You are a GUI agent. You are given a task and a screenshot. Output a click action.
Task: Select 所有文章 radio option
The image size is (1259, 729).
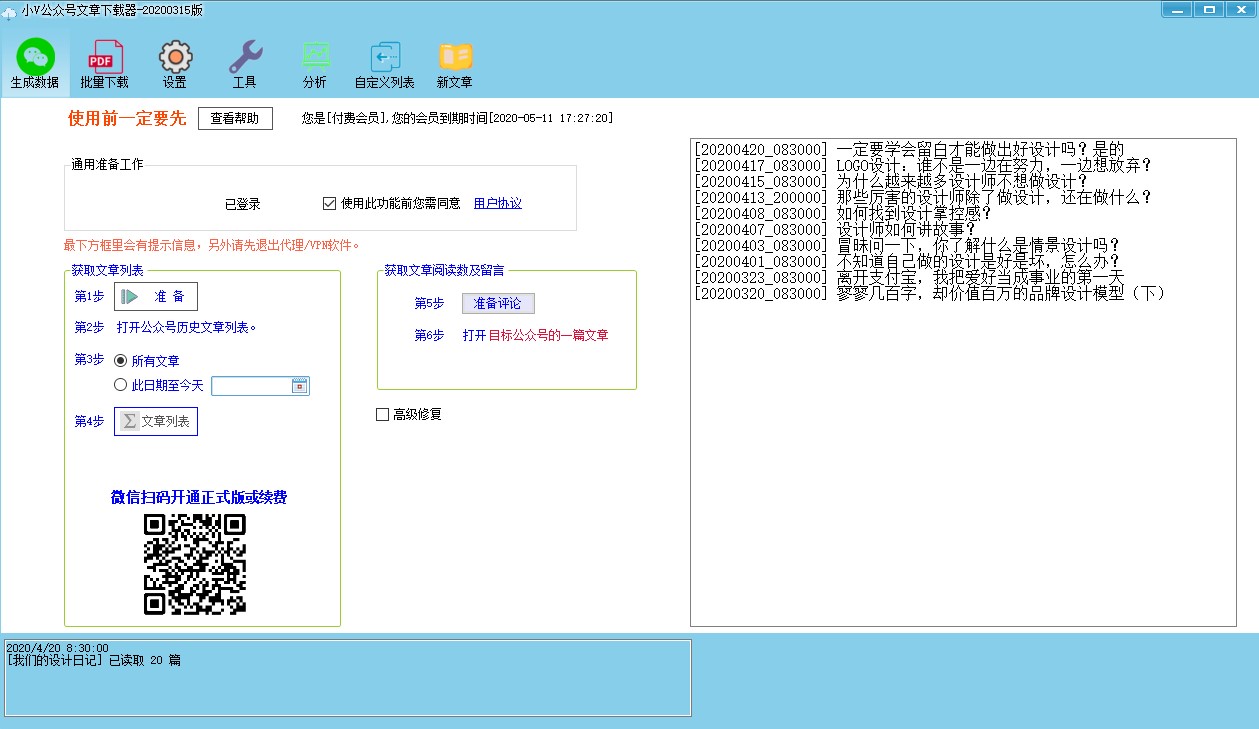point(121,361)
